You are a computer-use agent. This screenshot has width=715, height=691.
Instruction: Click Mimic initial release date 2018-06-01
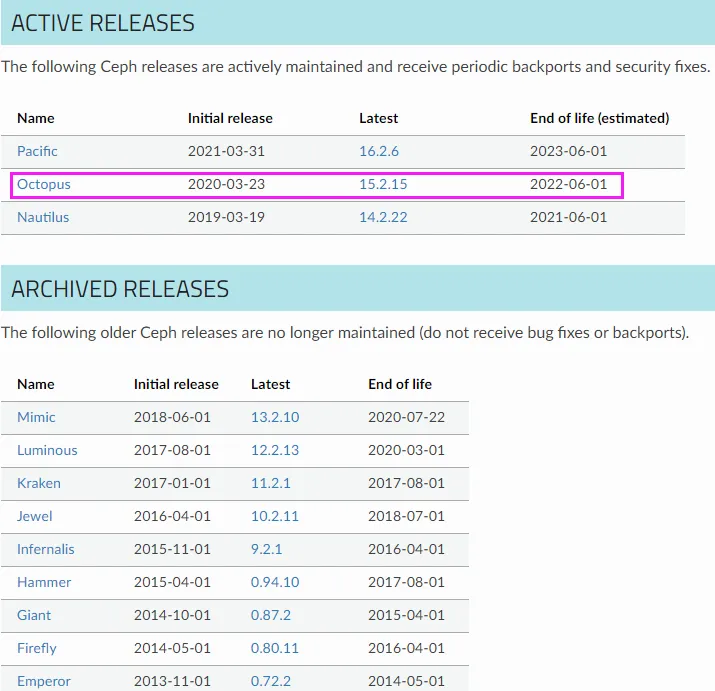172,417
